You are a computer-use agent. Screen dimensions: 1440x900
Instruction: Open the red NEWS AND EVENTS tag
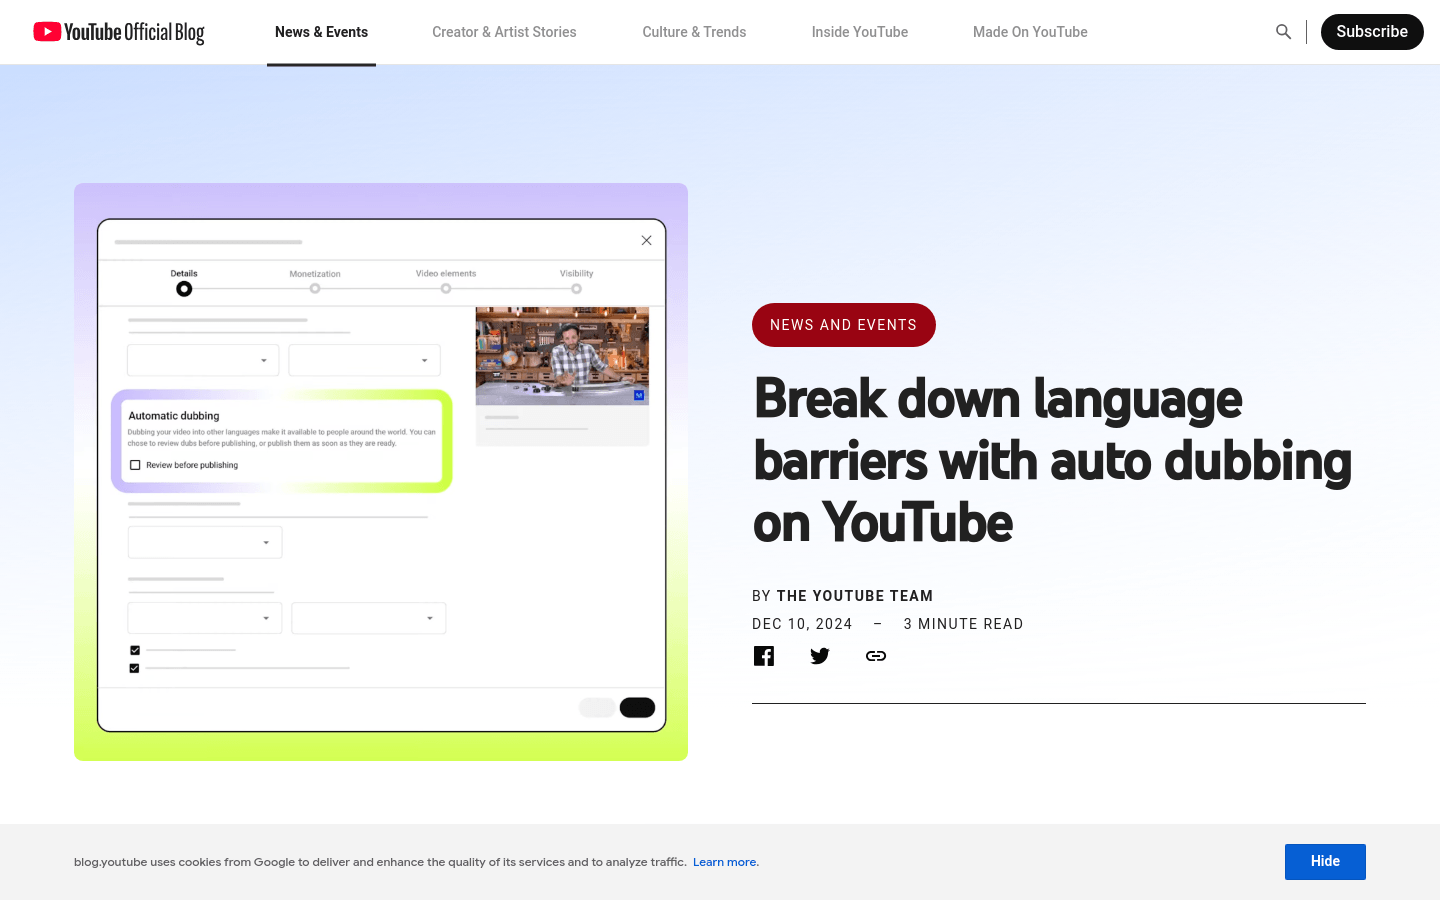(x=844, y=325)
